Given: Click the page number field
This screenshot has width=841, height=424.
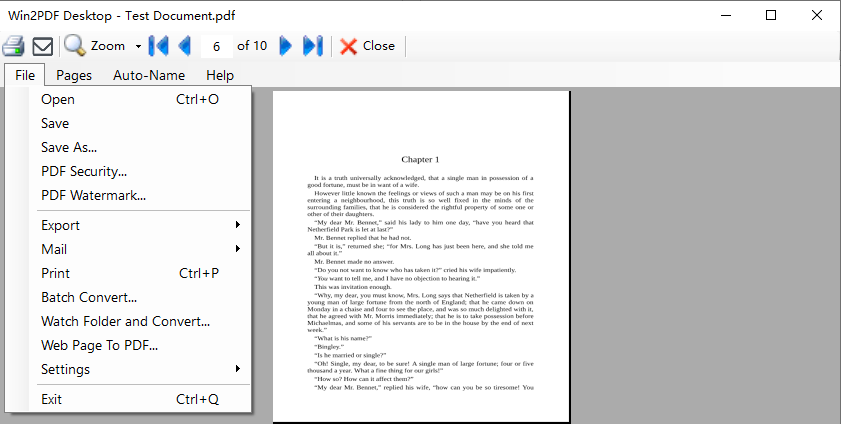Looking at the screenshot, I should point(216,47).
